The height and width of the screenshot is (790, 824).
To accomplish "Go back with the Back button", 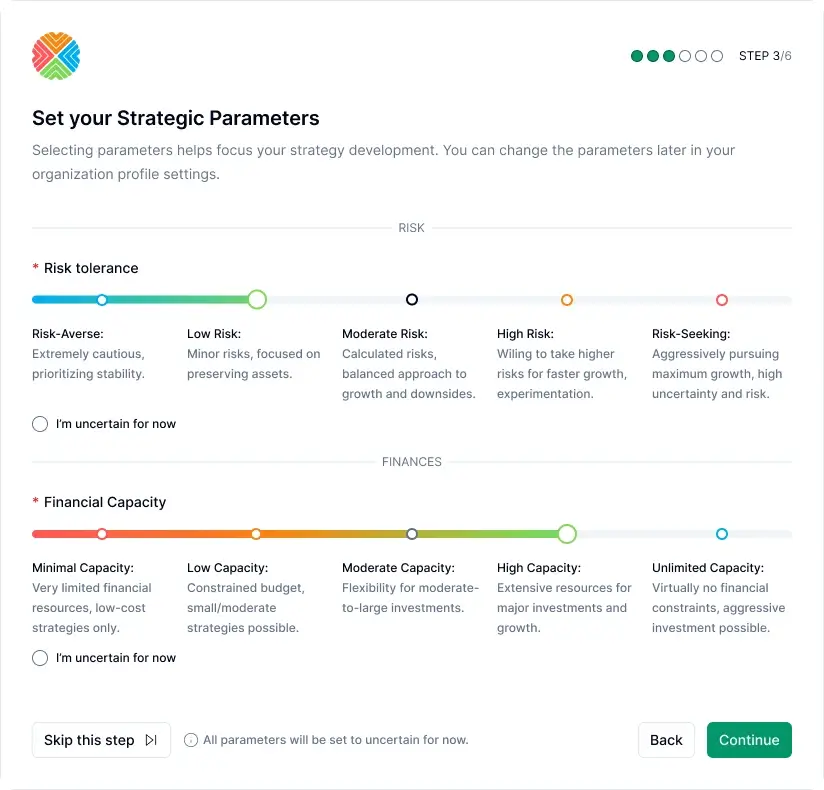I will click(666, 740).
